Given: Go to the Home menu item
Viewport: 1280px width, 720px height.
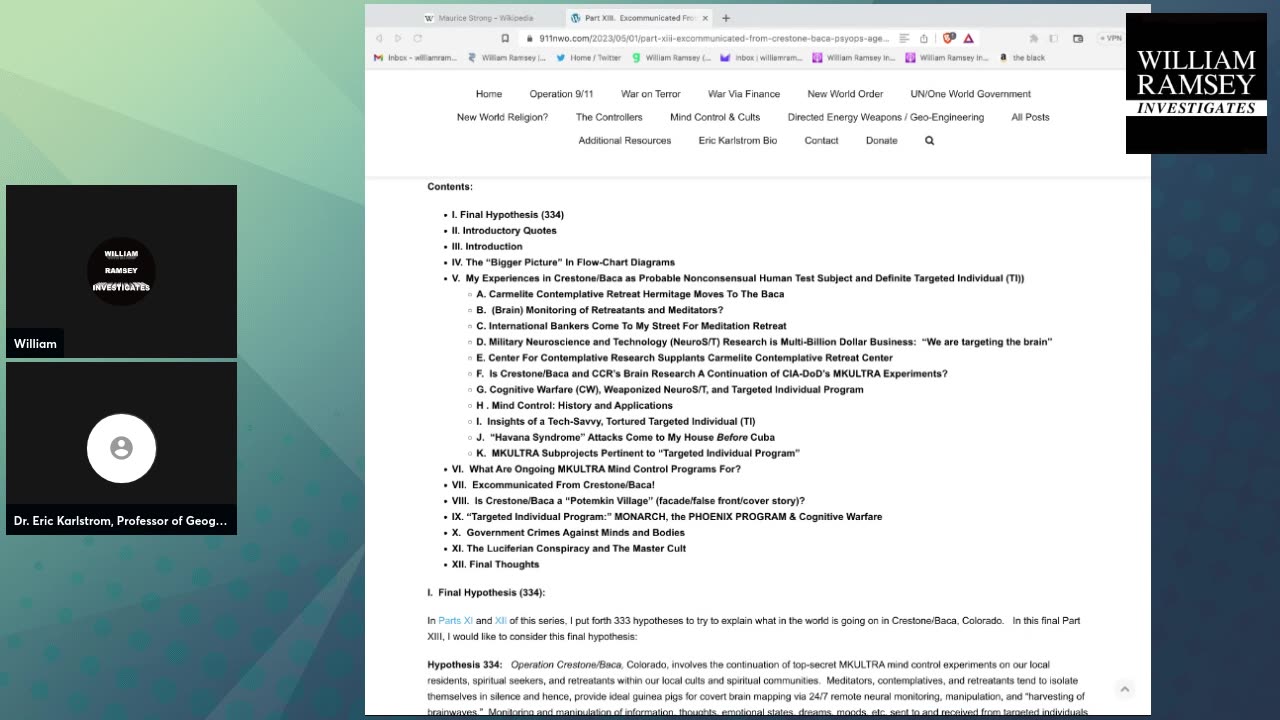Looking at the screenshot, I should (489, 94).
